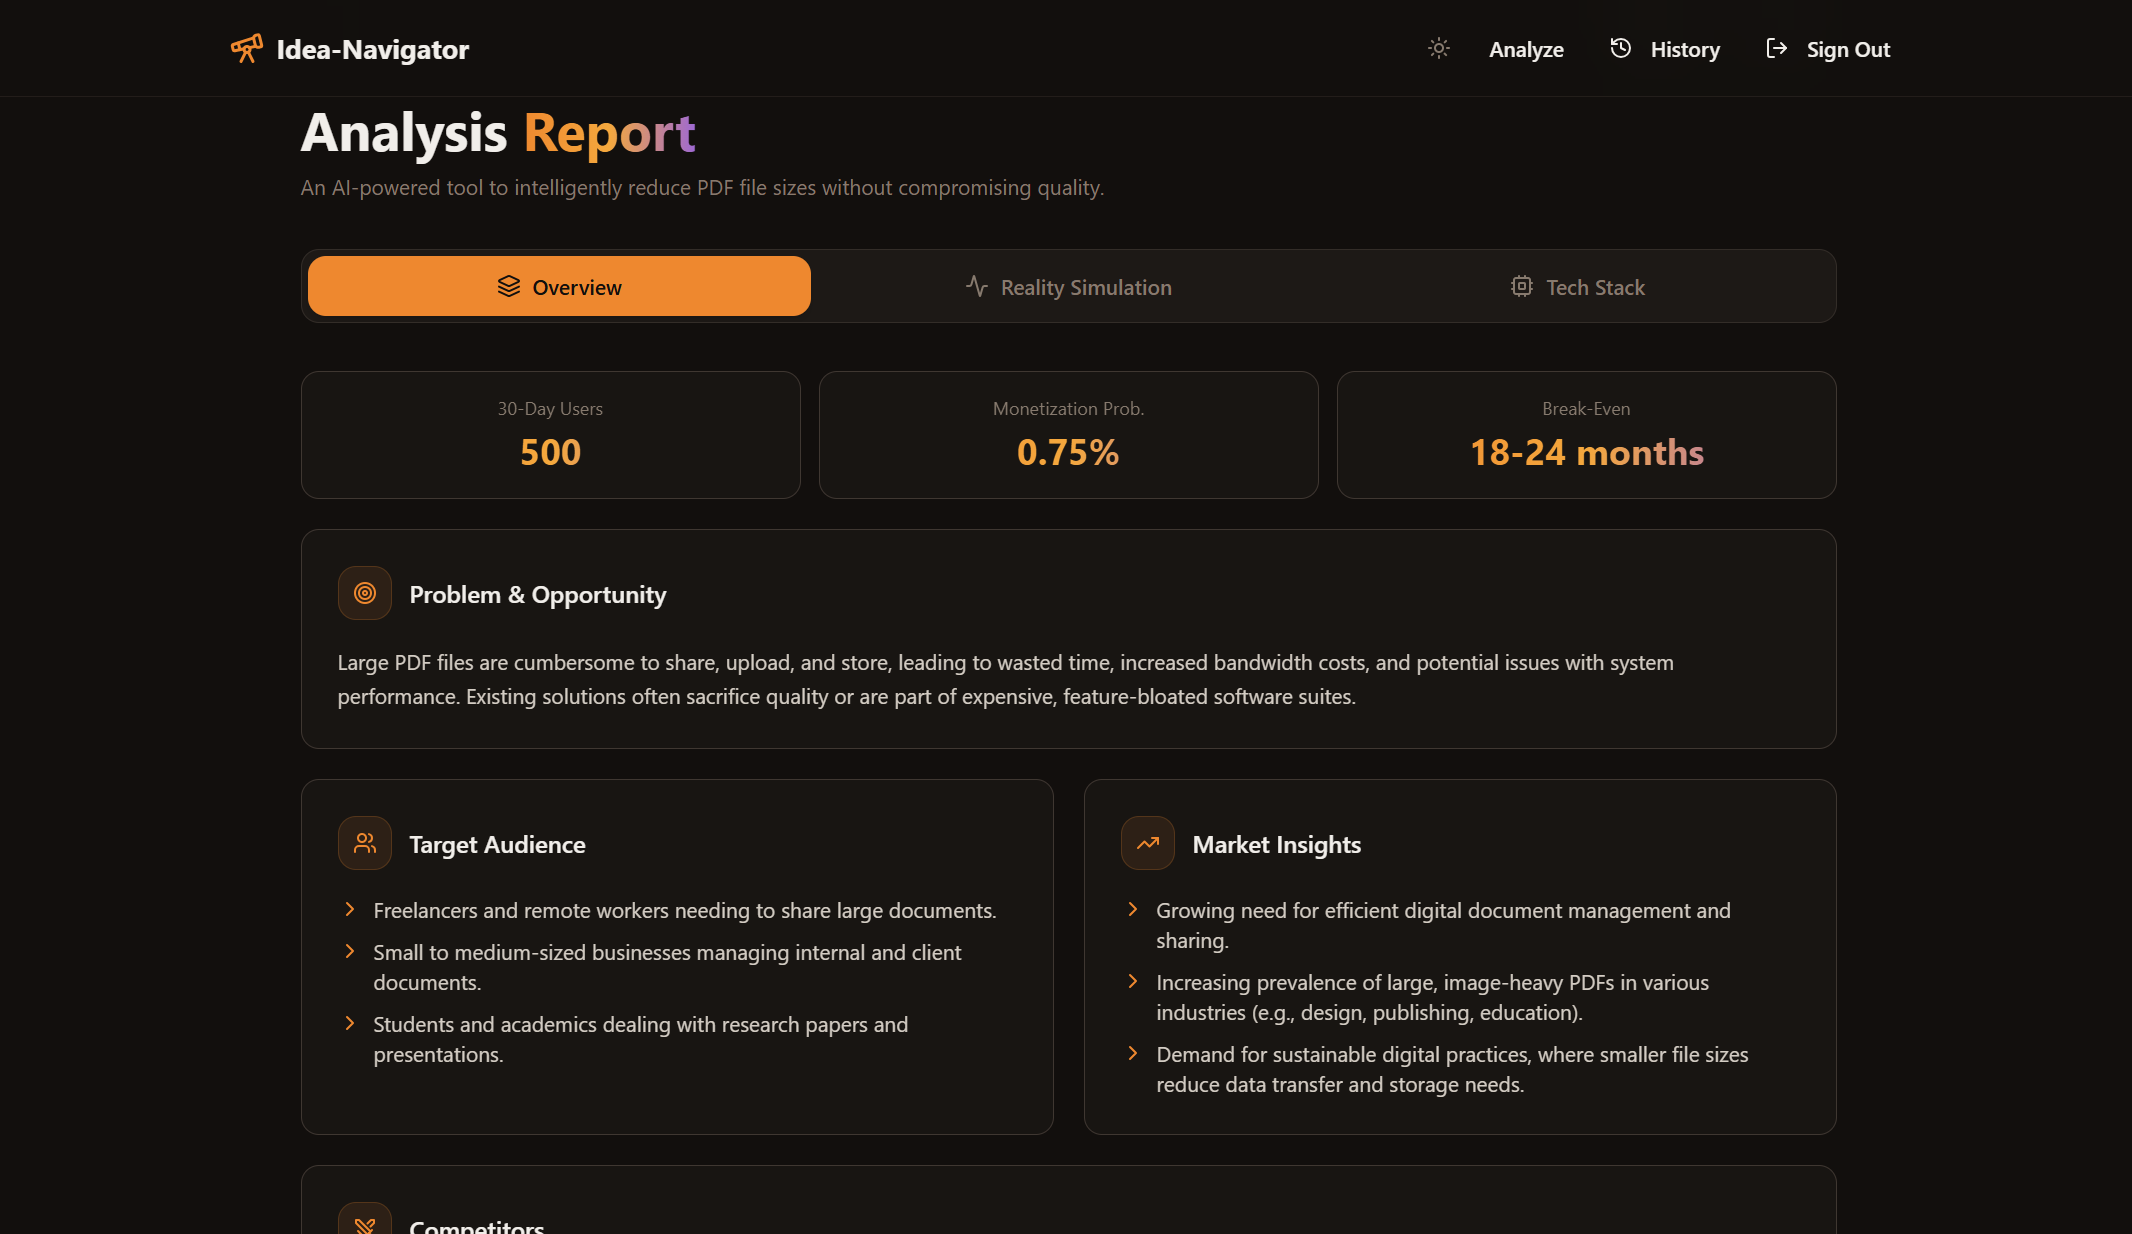Click the Market Insights trending-up icon
2132x1234 pixels.
pyautogui.click(x=1148, y=843)
